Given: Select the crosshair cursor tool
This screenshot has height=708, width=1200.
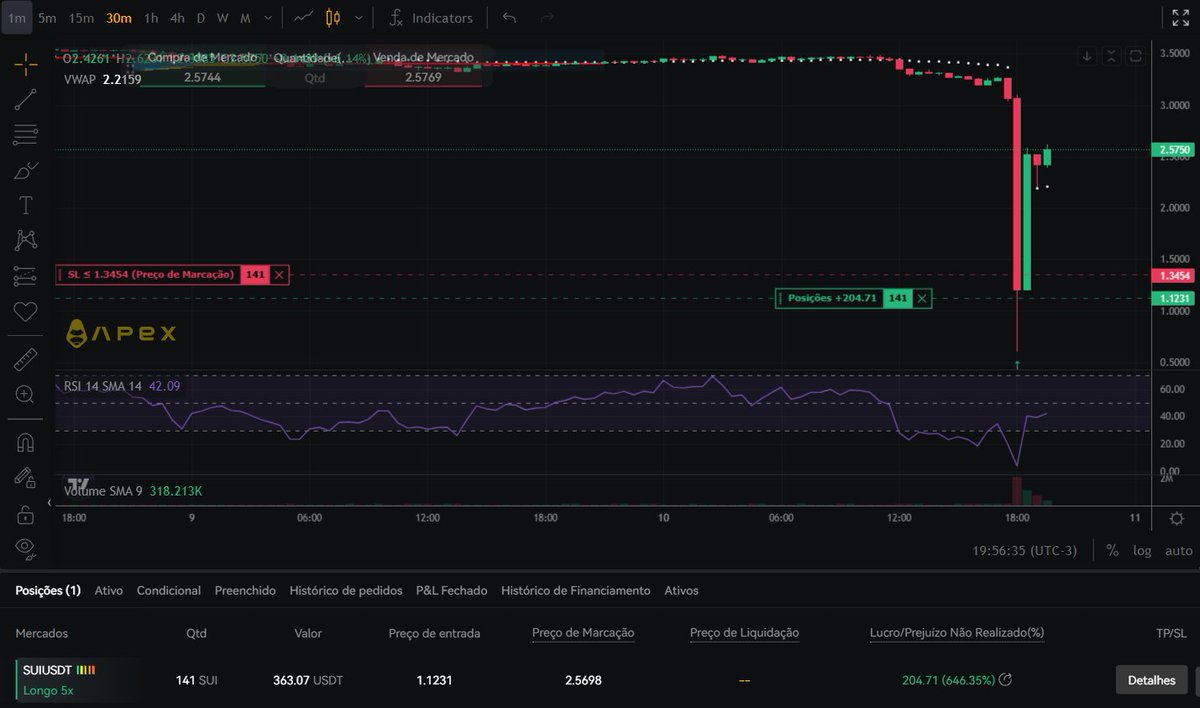Looking at the screenshot, I should (25, 63).
